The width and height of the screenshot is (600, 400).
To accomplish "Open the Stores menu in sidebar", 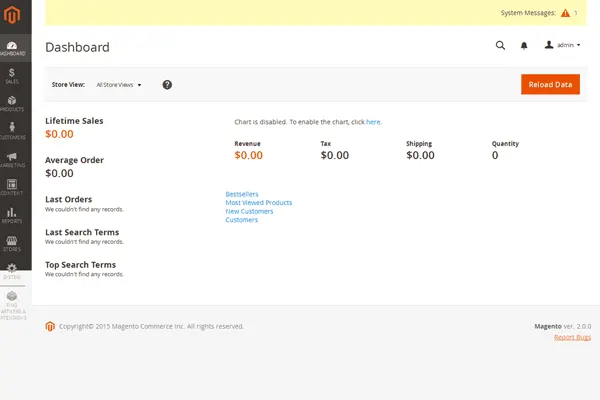I will [x=12, y=243].
